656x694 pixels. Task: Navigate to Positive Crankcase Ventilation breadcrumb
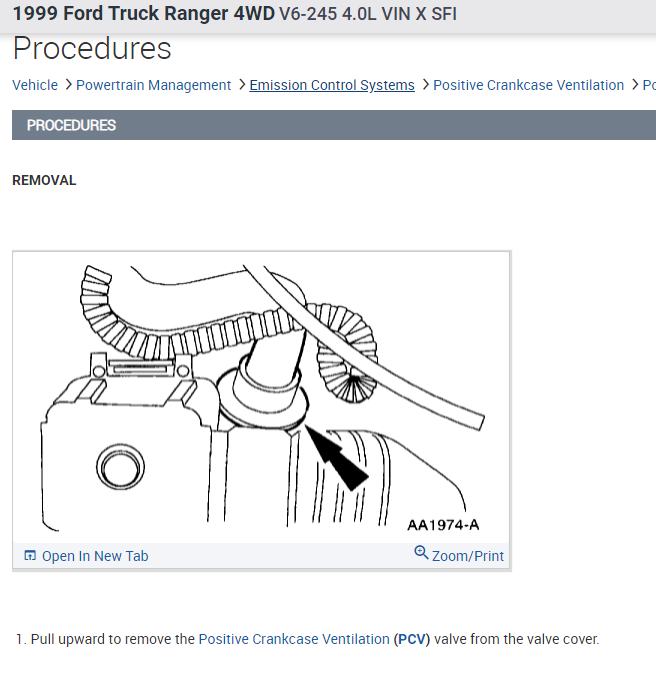(529, 85)
